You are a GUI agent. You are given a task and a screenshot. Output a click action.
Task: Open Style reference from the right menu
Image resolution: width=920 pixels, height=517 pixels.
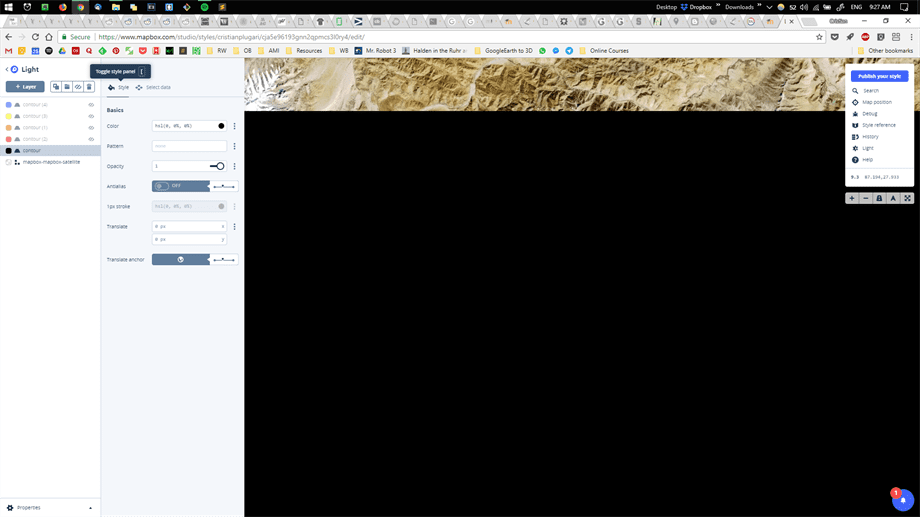tap(878, 125)
